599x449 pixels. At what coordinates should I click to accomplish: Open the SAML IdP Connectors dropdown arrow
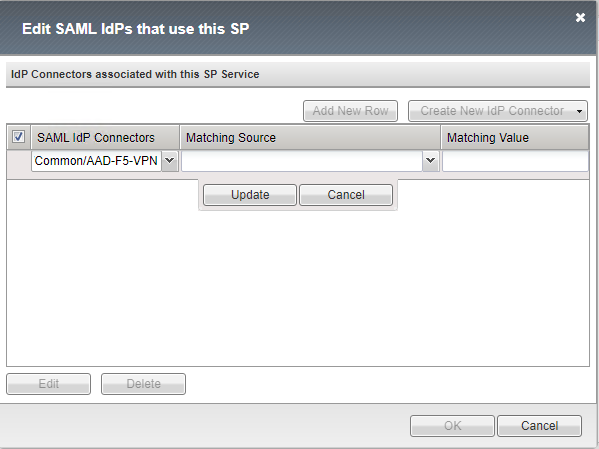click(x=170, y=161)
